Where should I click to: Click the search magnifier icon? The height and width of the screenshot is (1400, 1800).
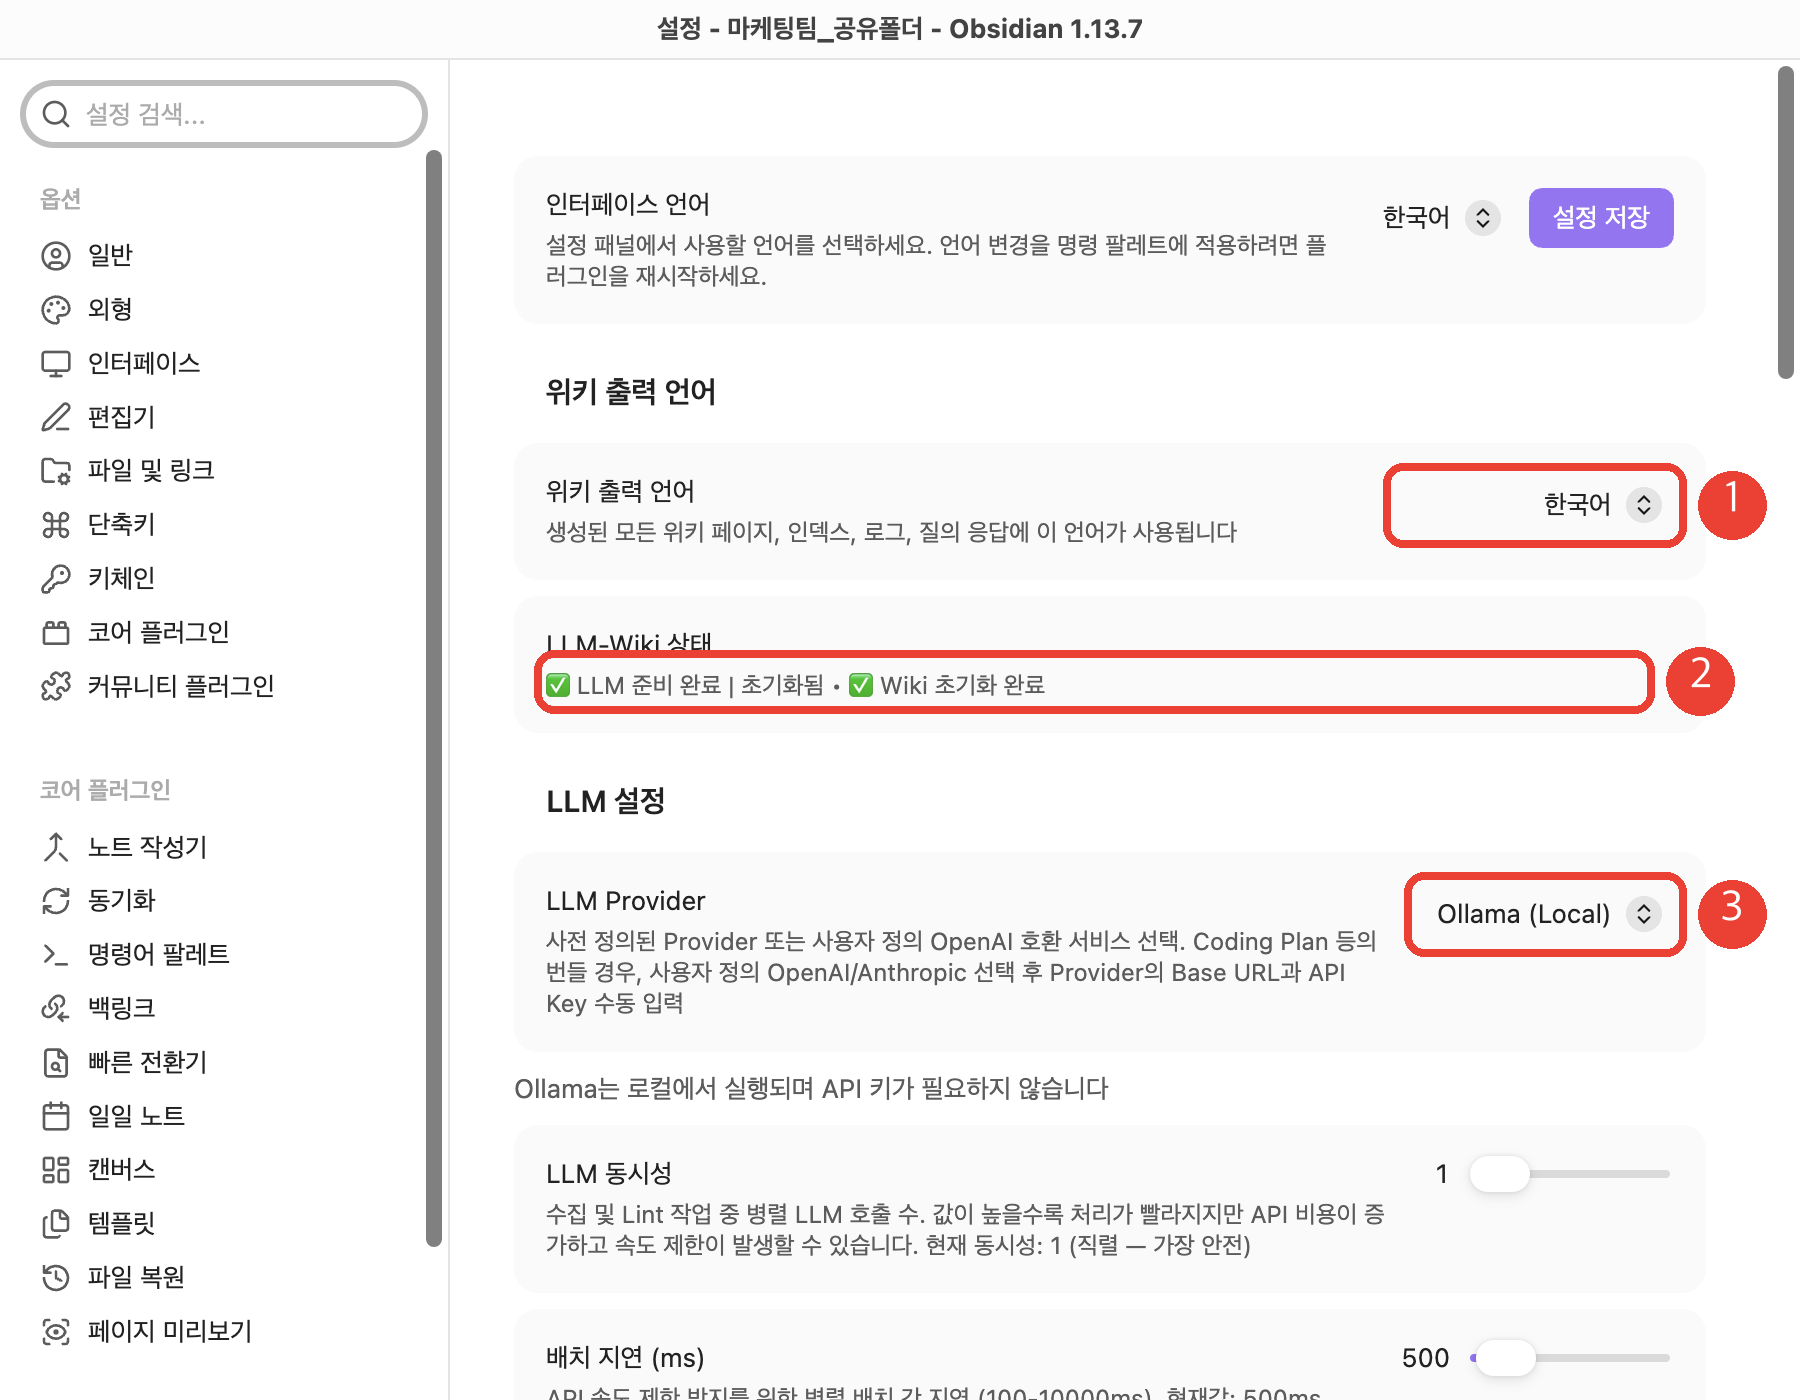pos(57,114)
